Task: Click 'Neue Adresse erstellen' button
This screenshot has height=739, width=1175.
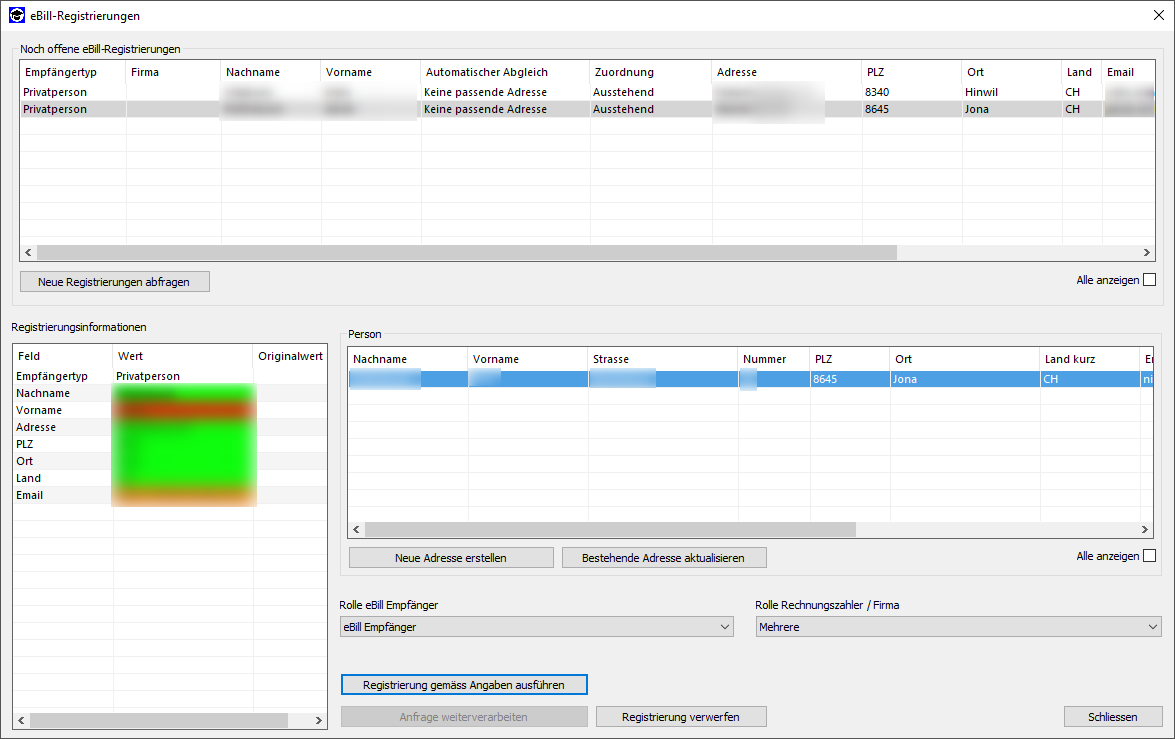Action: tap(450, 558)
